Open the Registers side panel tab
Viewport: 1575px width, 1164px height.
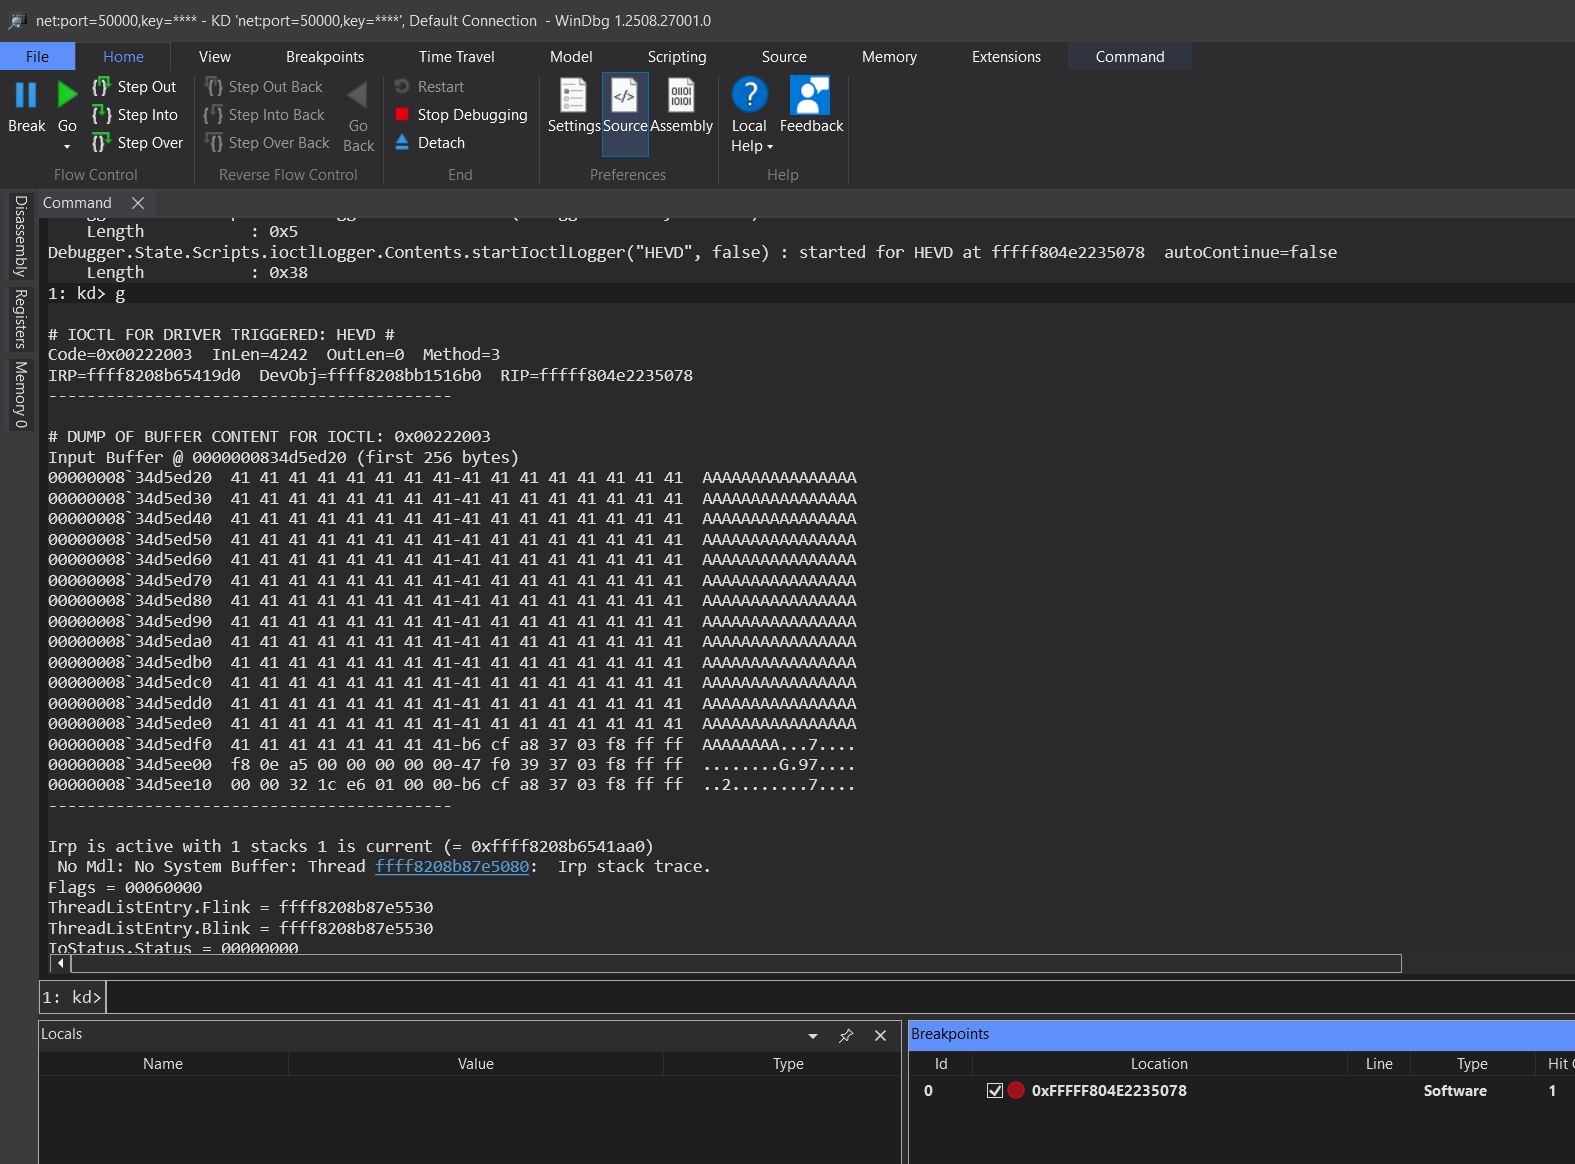[x=20, y=319]
